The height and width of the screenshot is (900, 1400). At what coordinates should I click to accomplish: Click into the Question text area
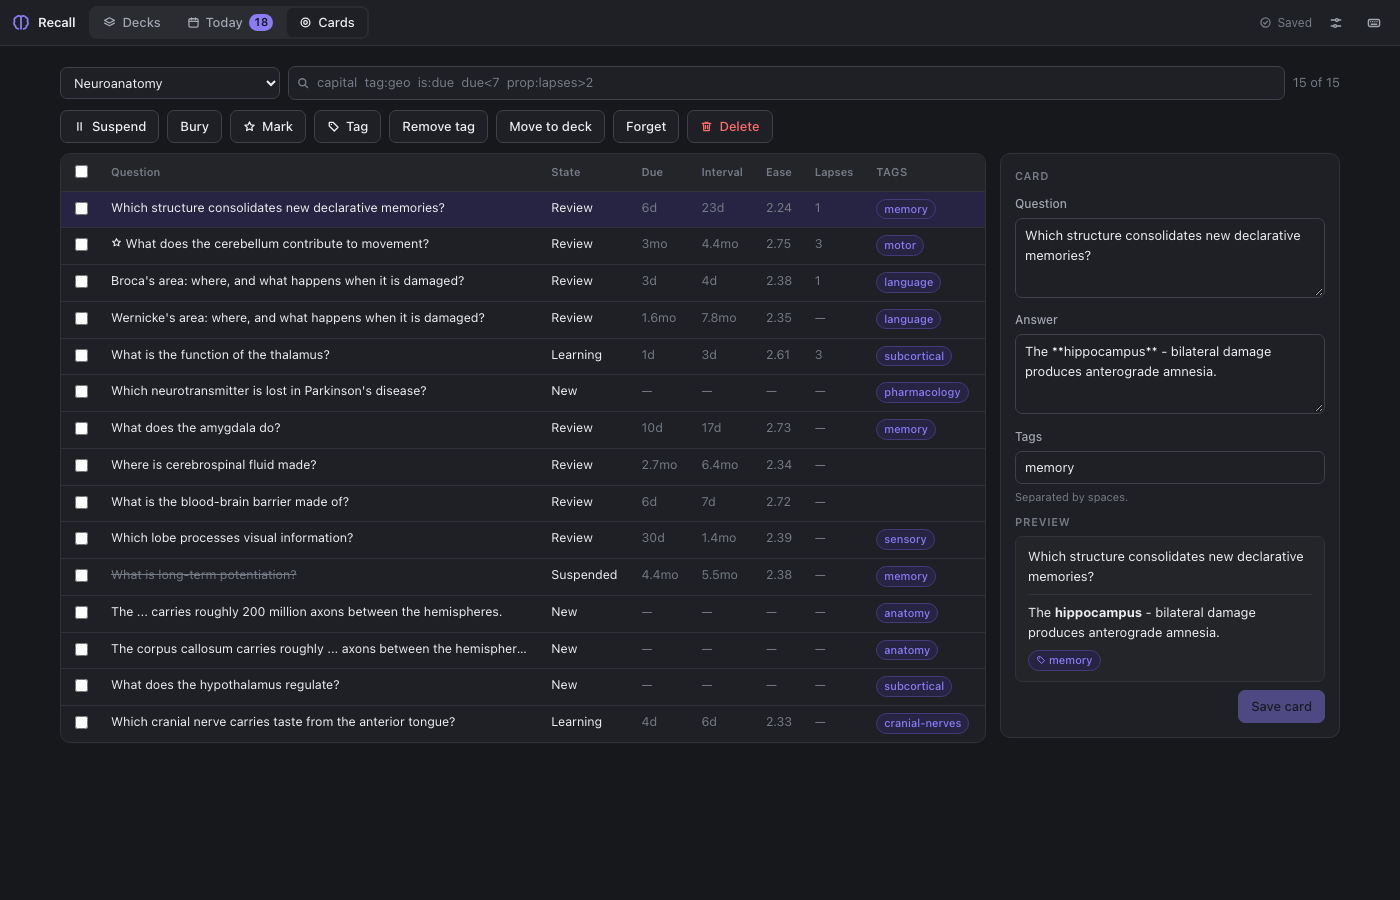coord(1170,258)
